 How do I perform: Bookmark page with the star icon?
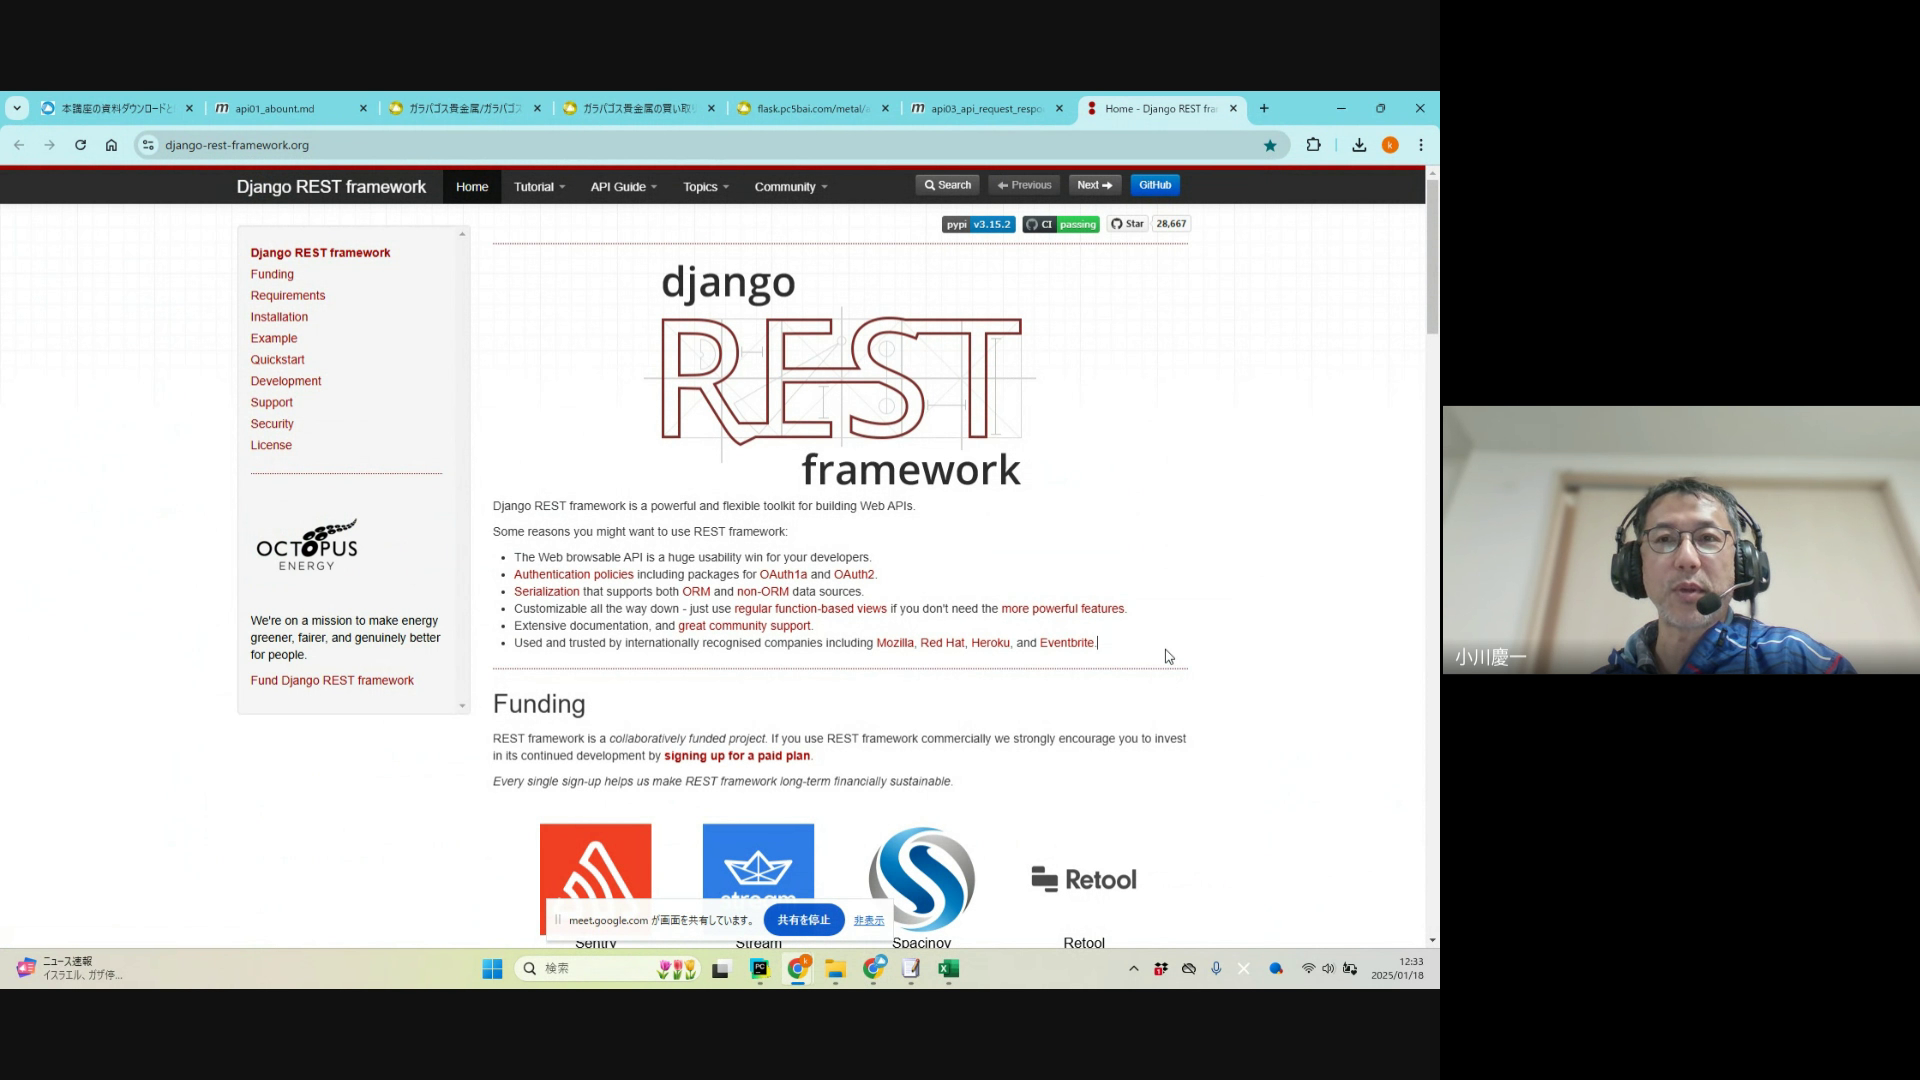[1270, 145]
